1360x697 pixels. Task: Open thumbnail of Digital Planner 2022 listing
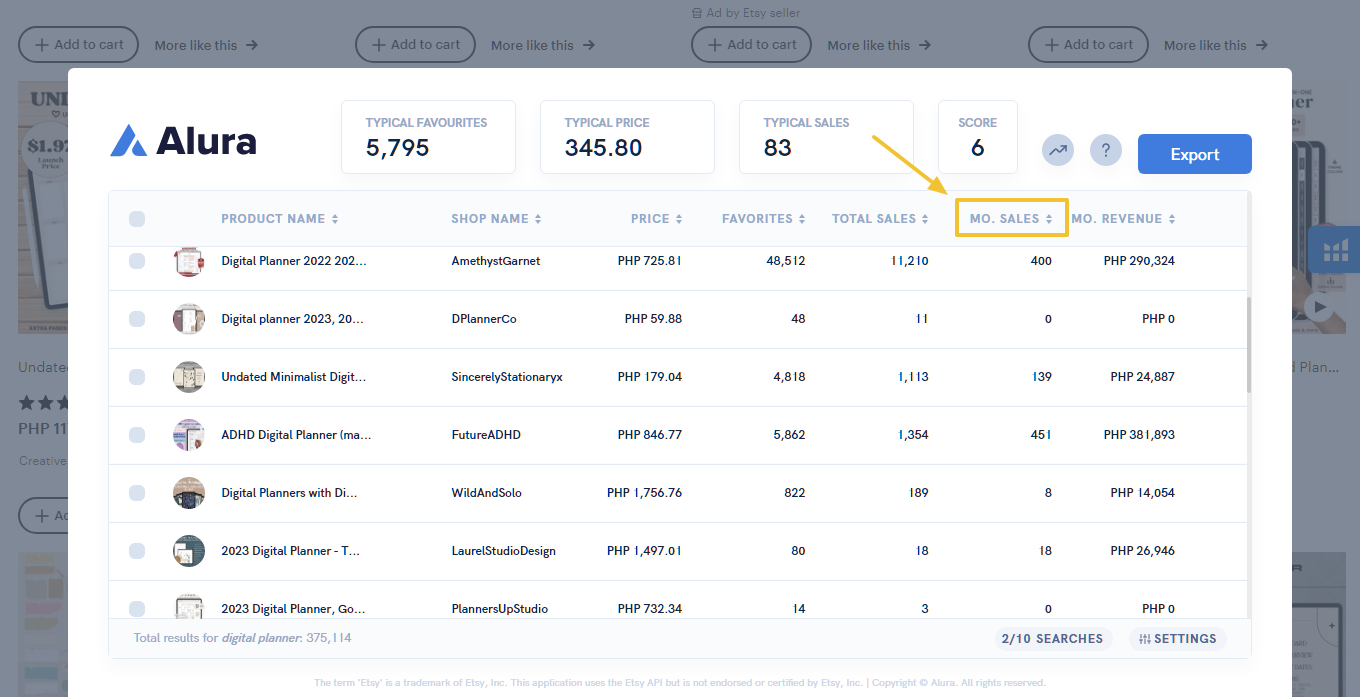tap(189, 261)
